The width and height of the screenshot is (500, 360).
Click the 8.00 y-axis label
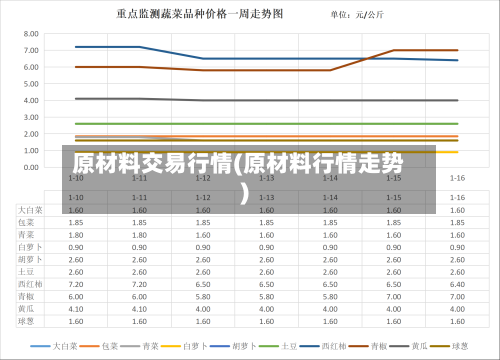pyautogui.click(x=31, y=34)
